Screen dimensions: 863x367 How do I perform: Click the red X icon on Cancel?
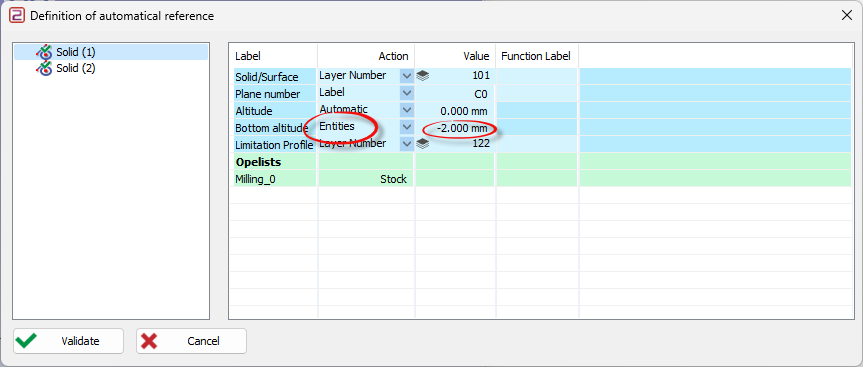point(148,341)
